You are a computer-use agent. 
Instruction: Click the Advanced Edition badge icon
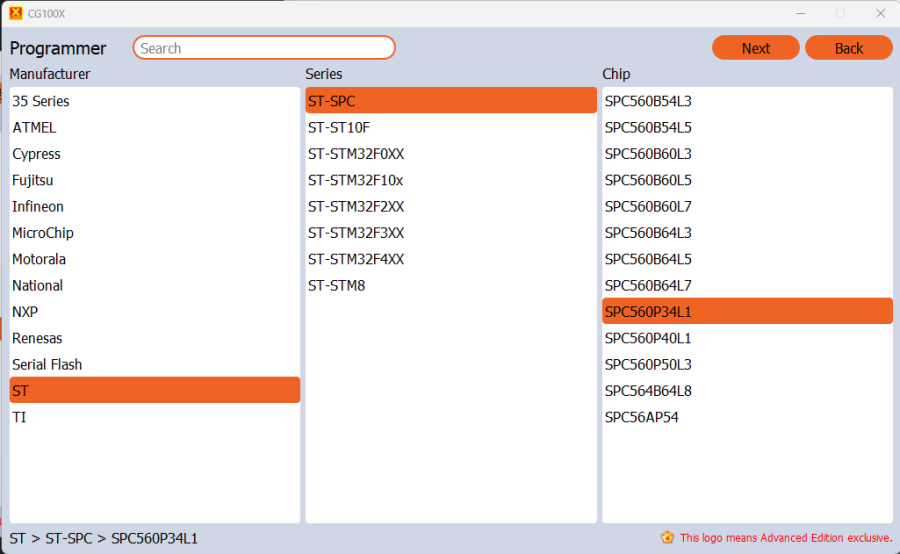(667, 537)
